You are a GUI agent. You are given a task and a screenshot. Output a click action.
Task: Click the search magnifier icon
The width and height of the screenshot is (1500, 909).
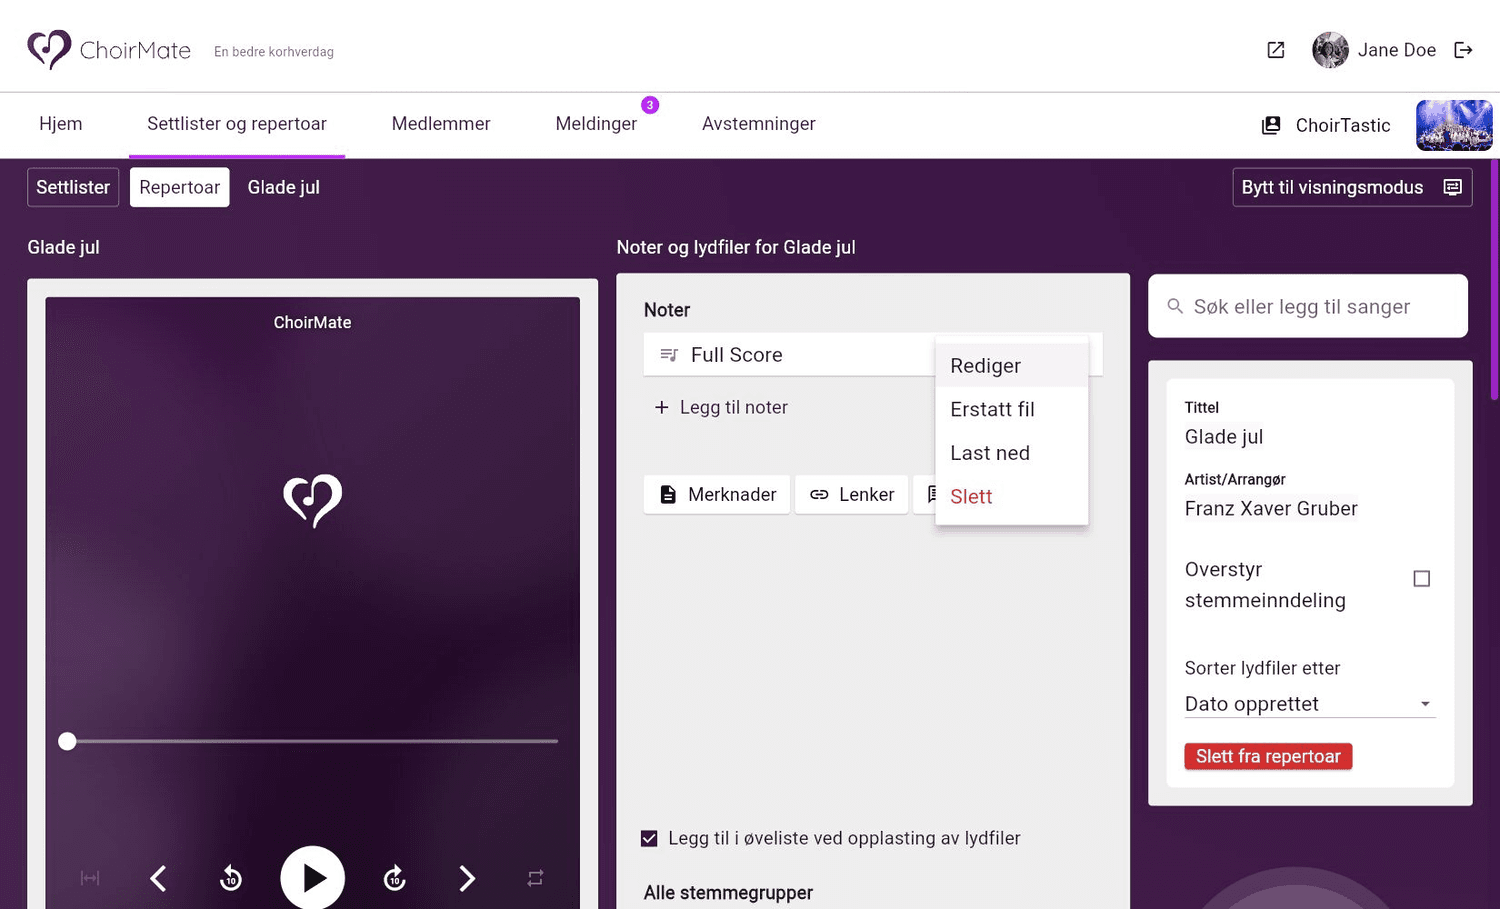(x=1175, y=306)
